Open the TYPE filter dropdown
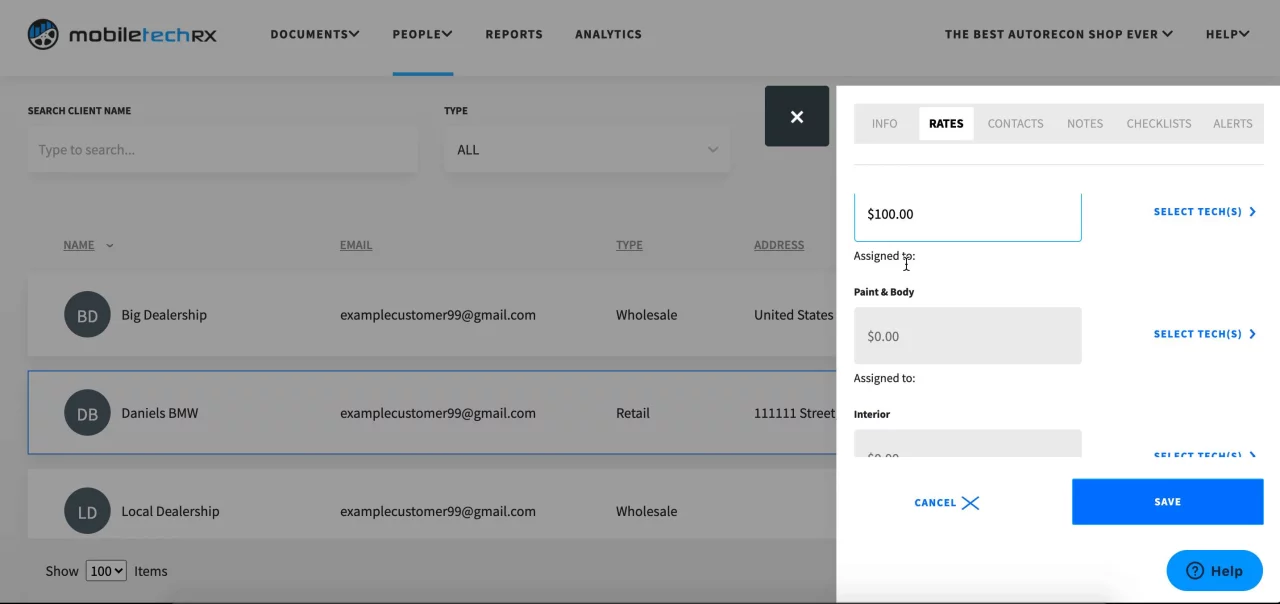This screenshot has height=604, width=1280. point(586,149)
